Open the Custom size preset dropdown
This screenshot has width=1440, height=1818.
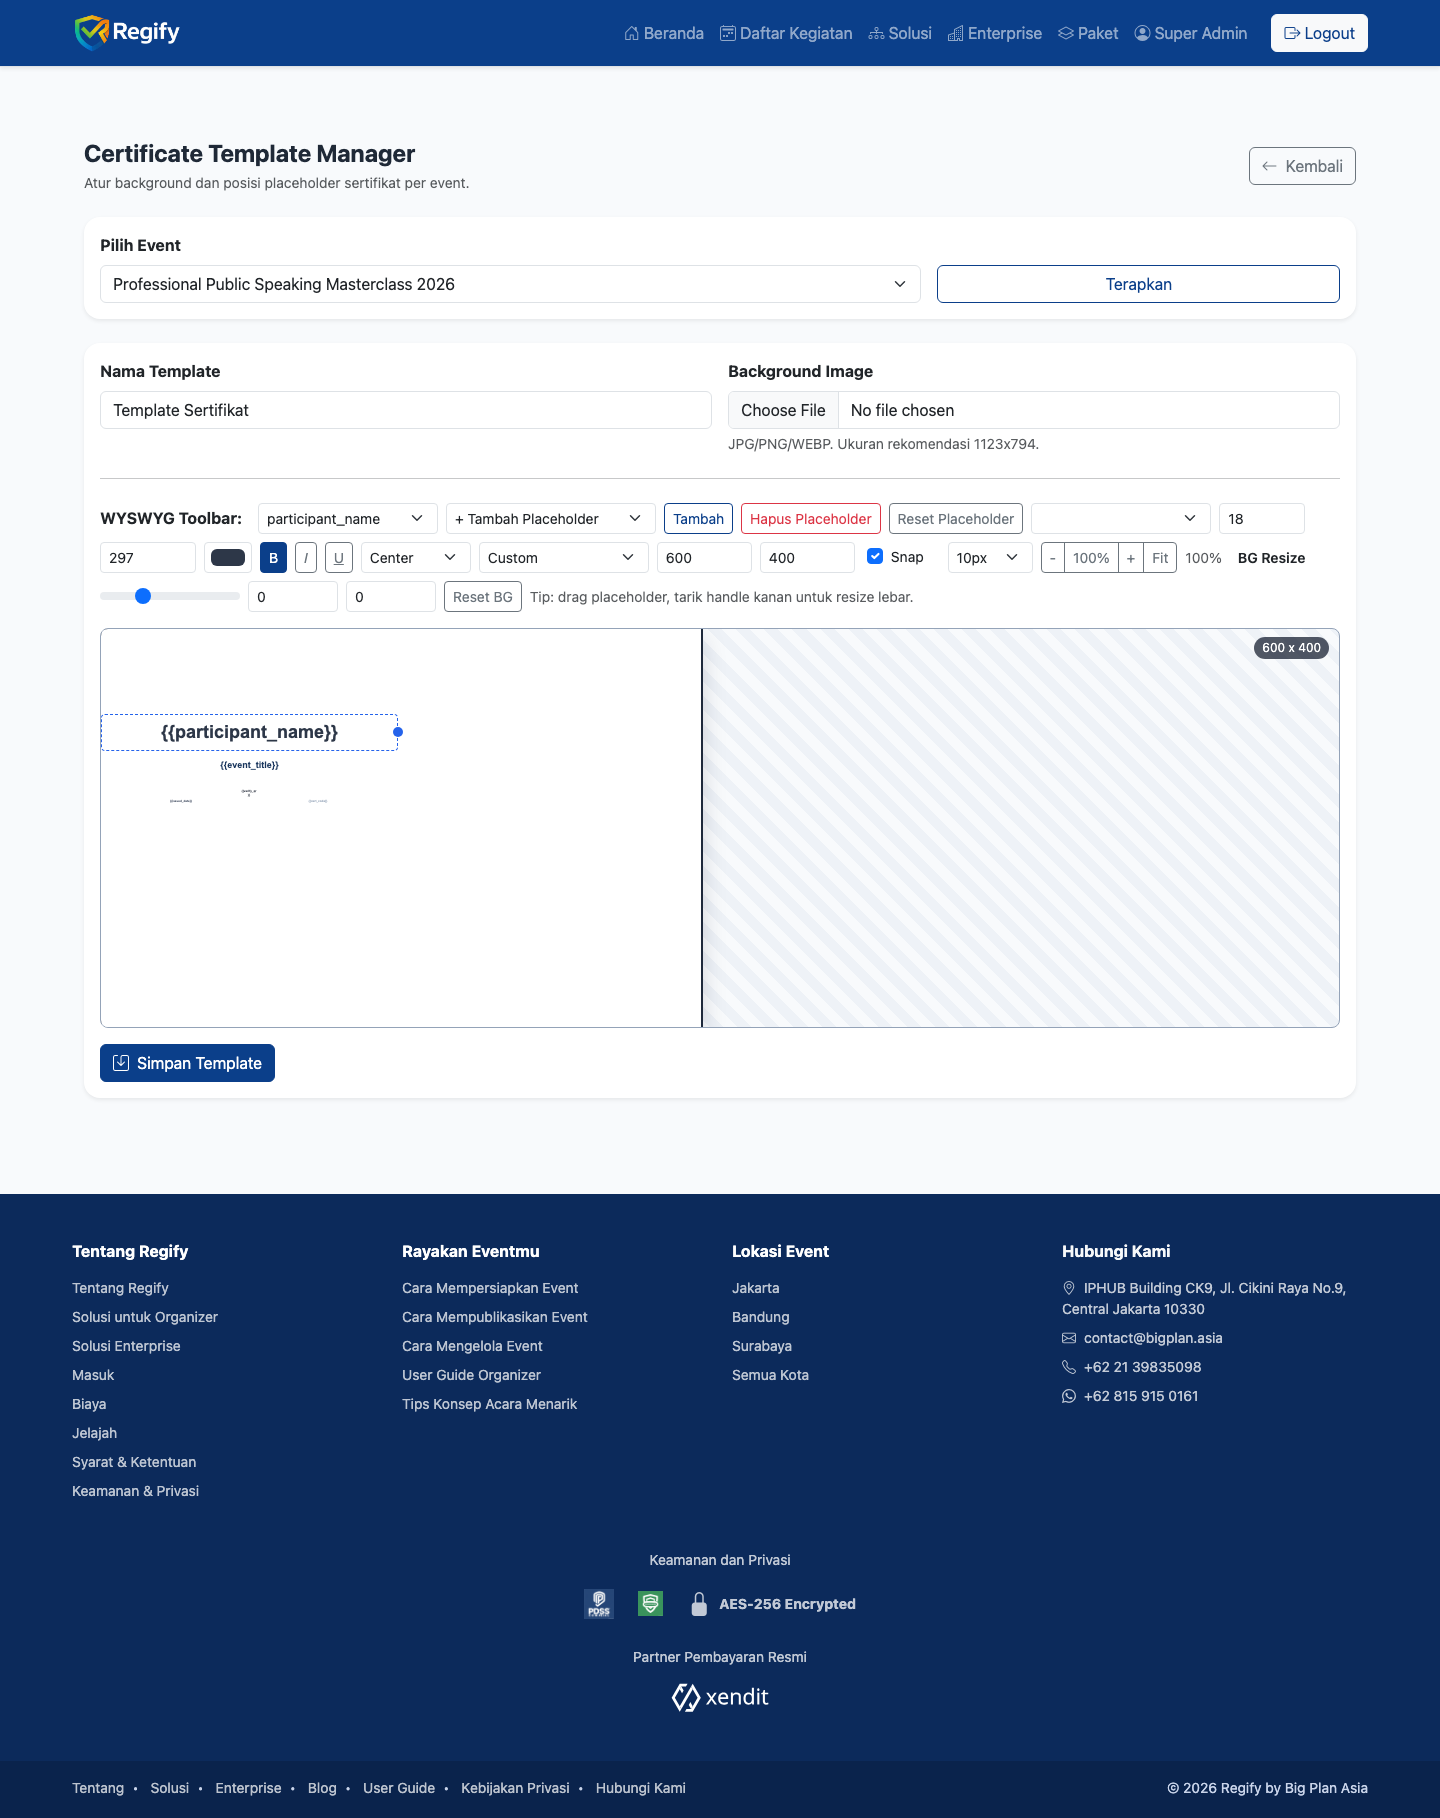pos(563,558)
